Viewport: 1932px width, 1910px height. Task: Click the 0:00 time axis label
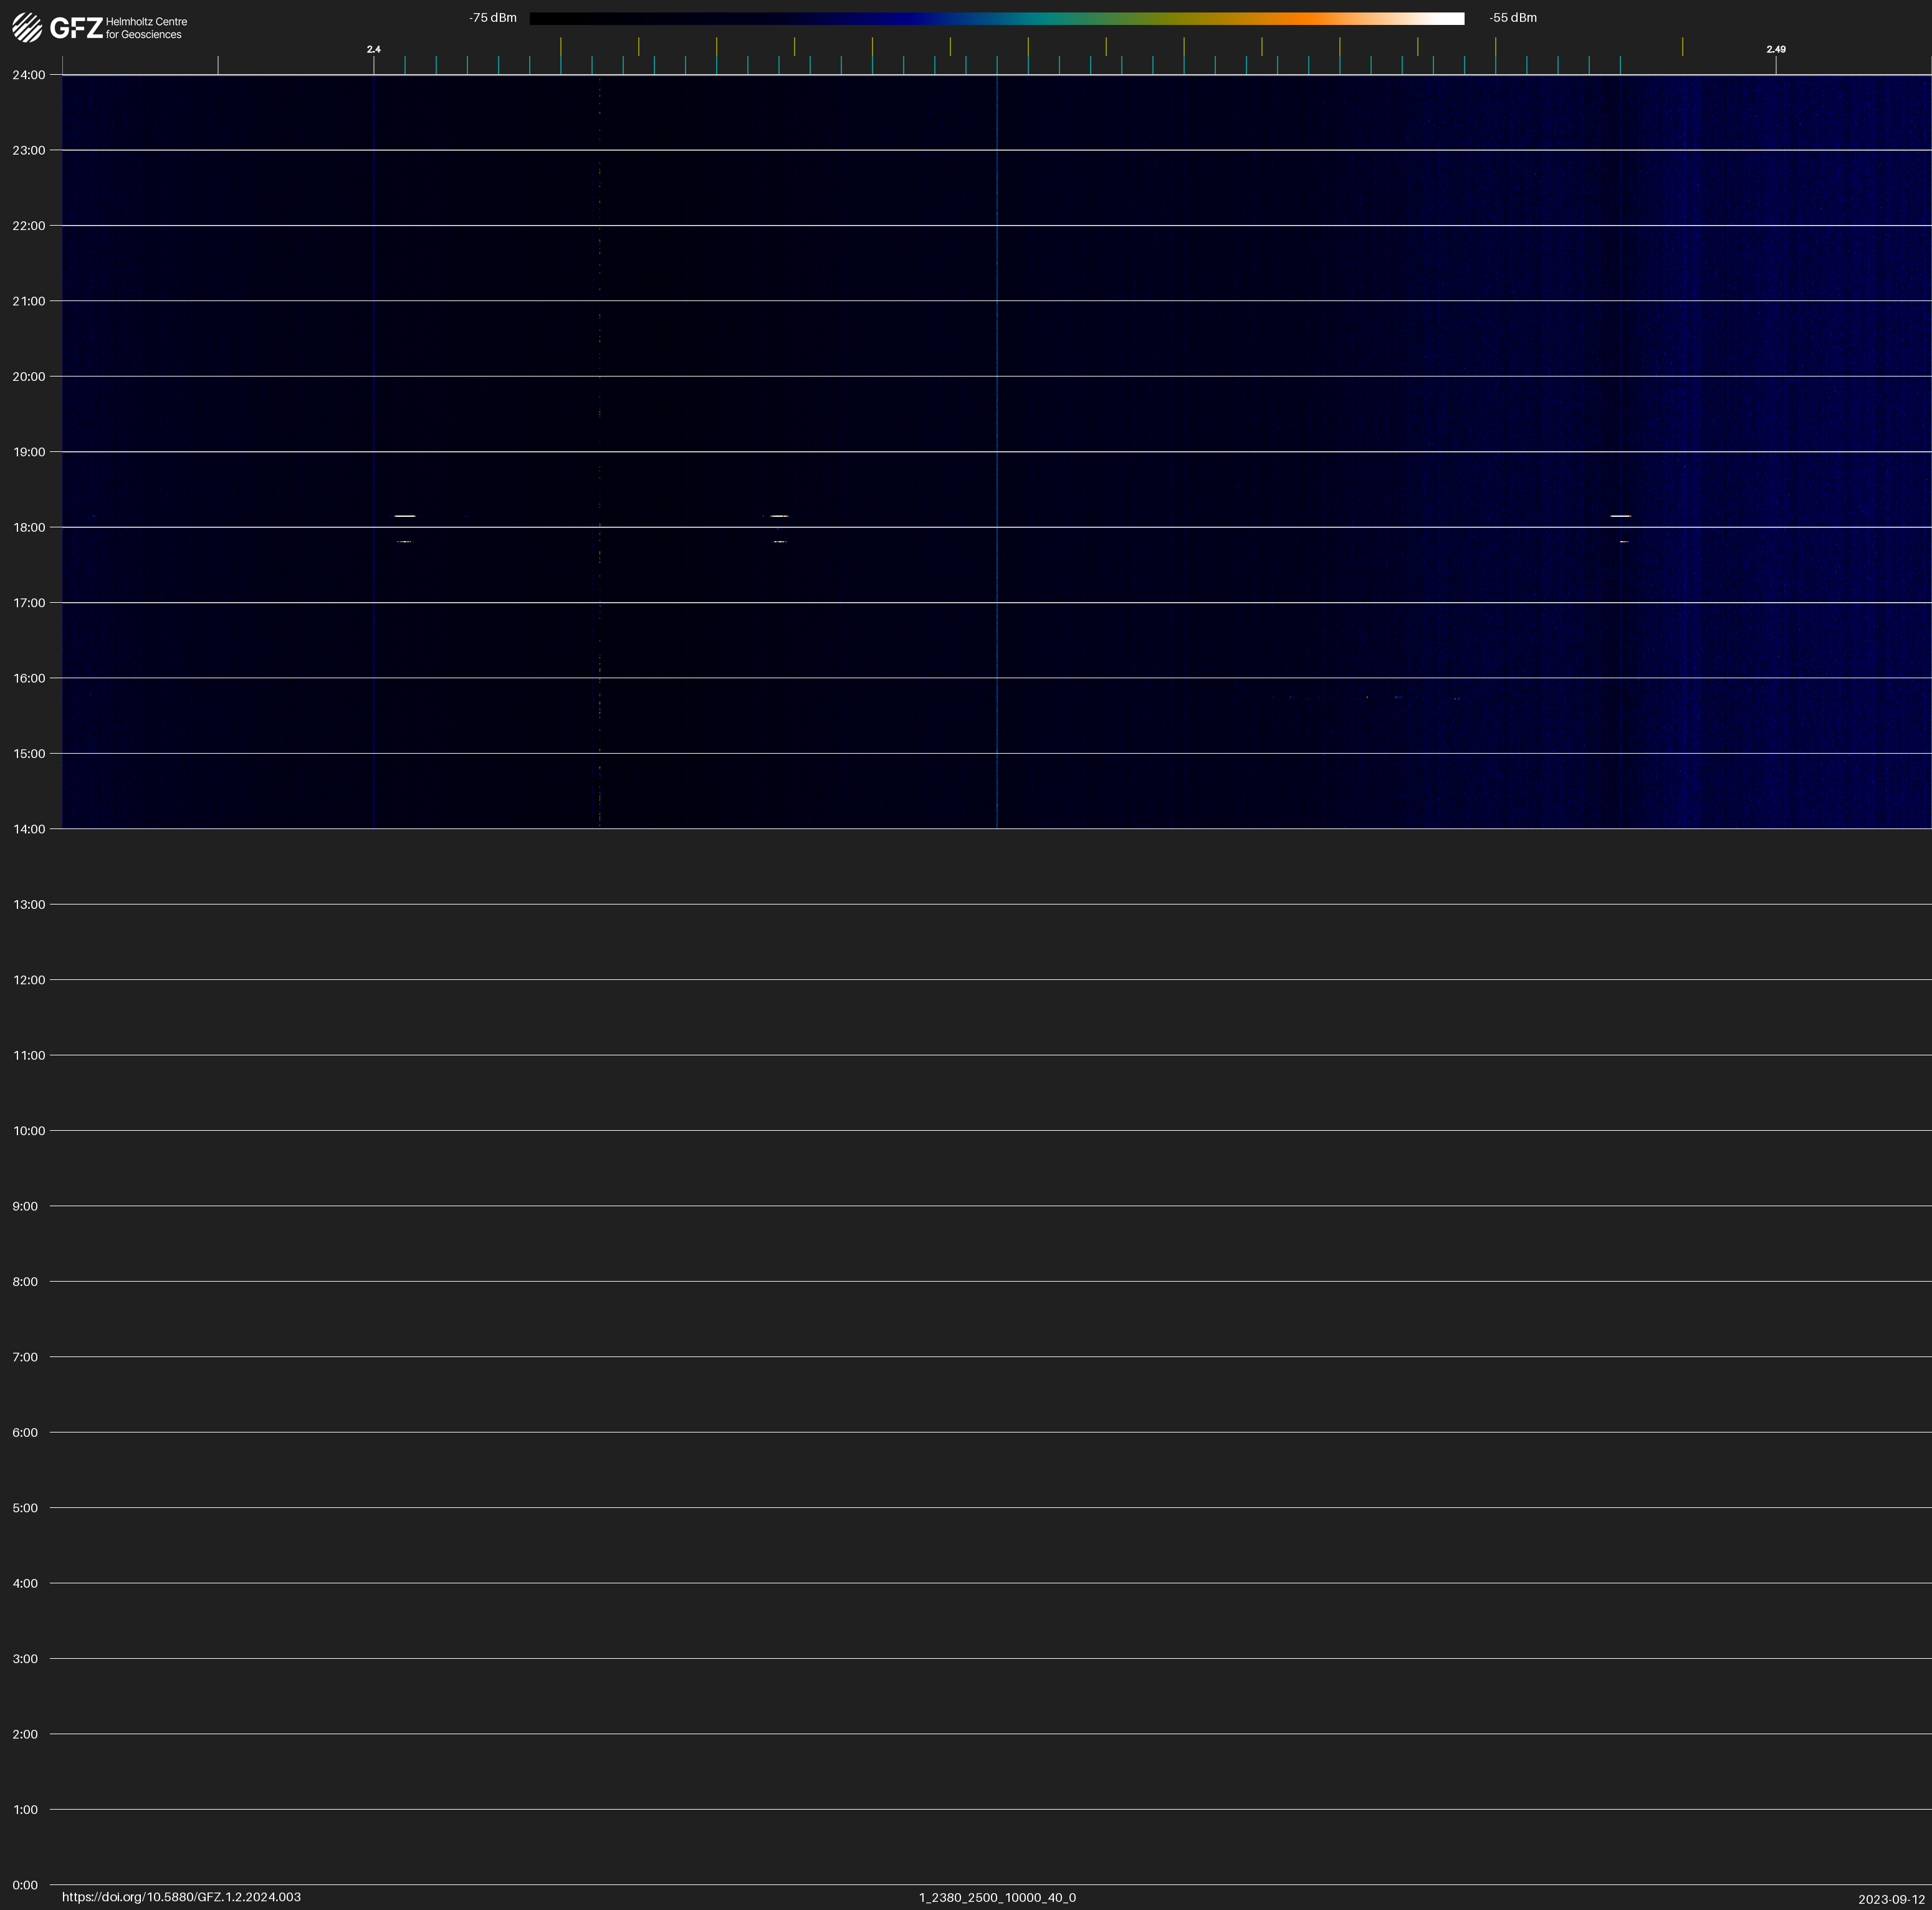click(x=25, y=1885)
